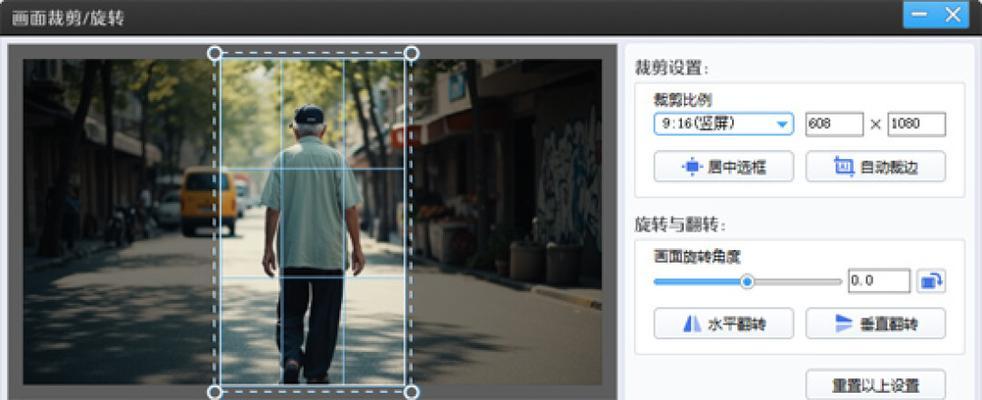The width and height of the screenshot is (982, 400).
Task: Click 重置以上设置 reset settings button
Action: (x=875, y=385)
